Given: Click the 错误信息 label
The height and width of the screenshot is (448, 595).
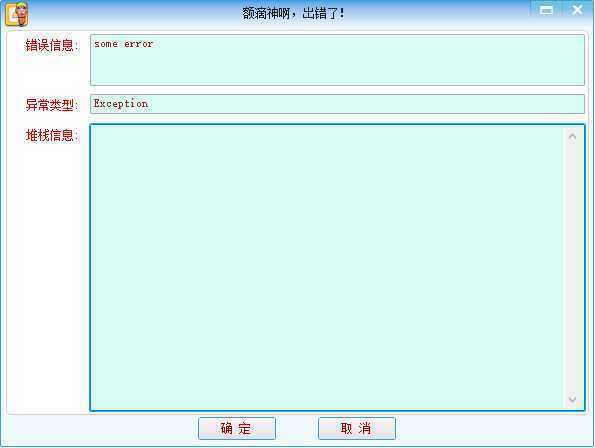Looking at the screenshot, I should 51,45.
